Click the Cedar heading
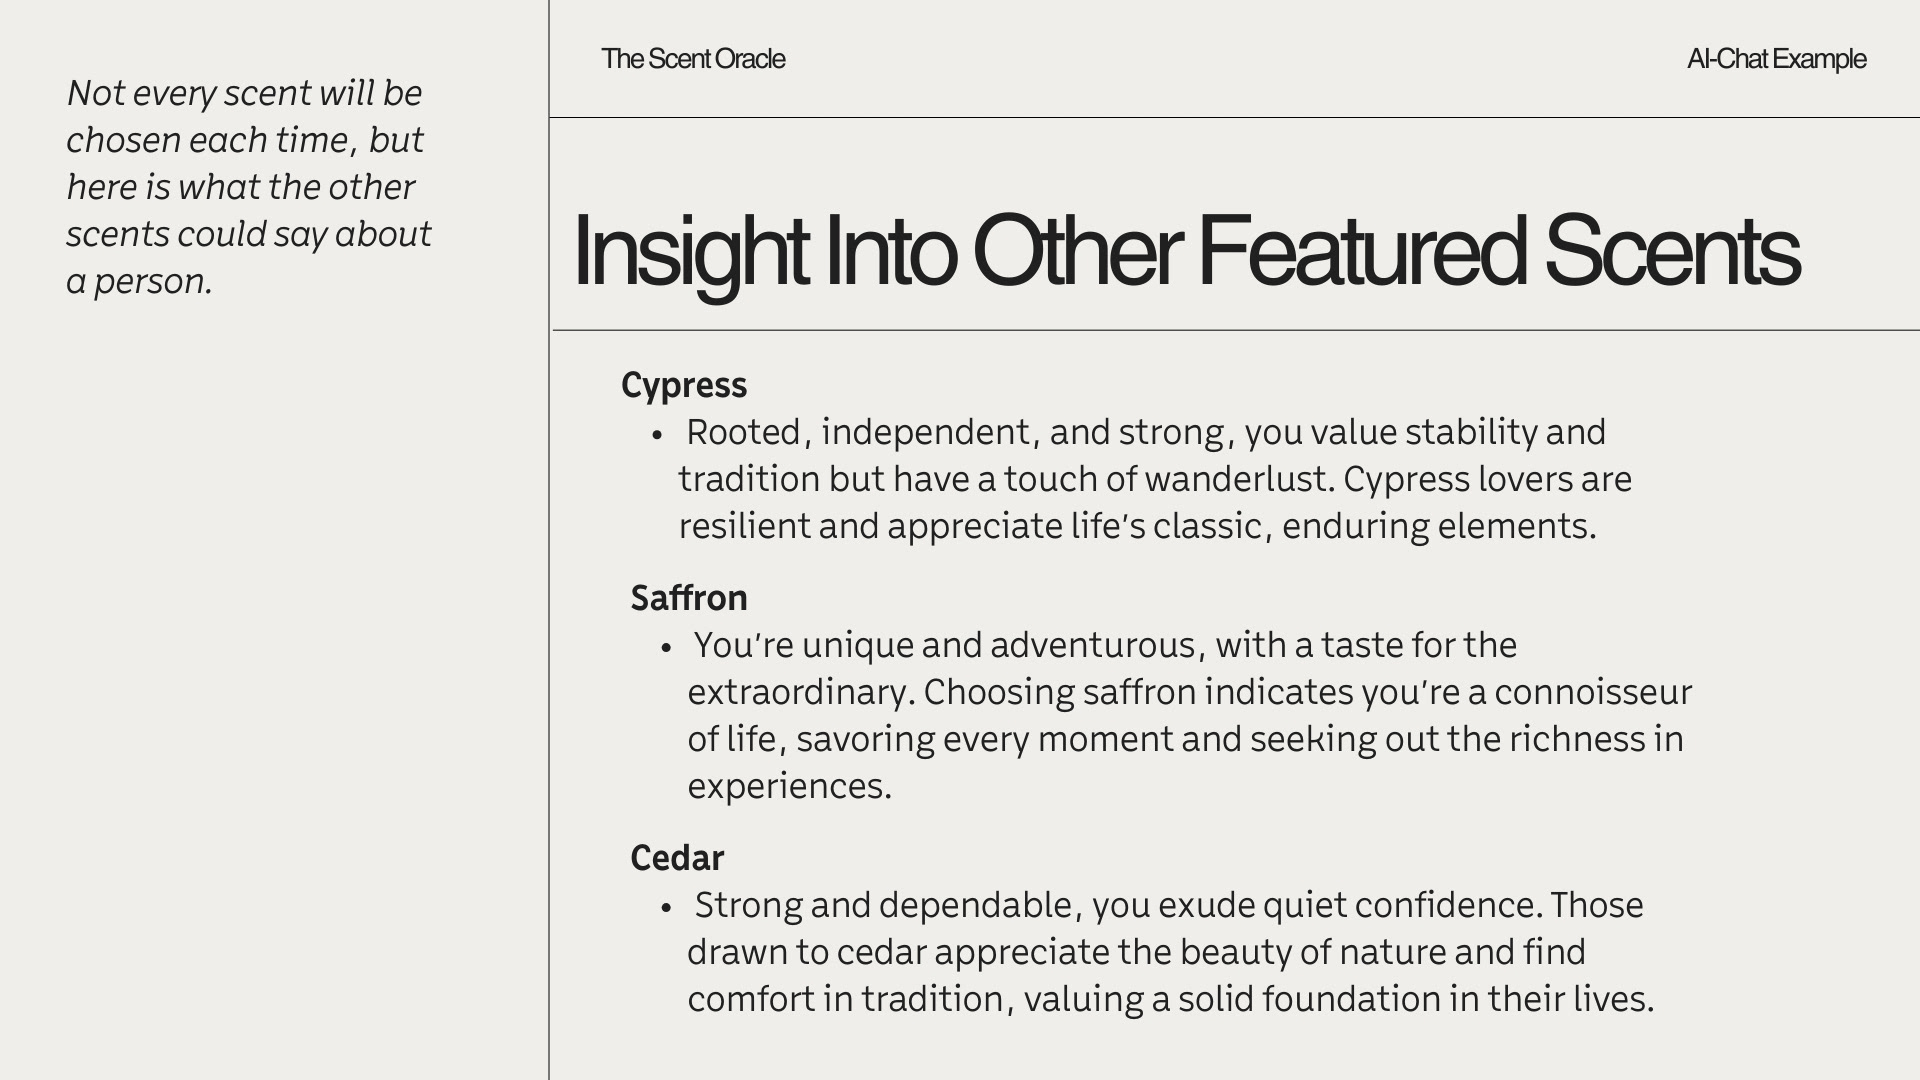 tap(677, 858)
